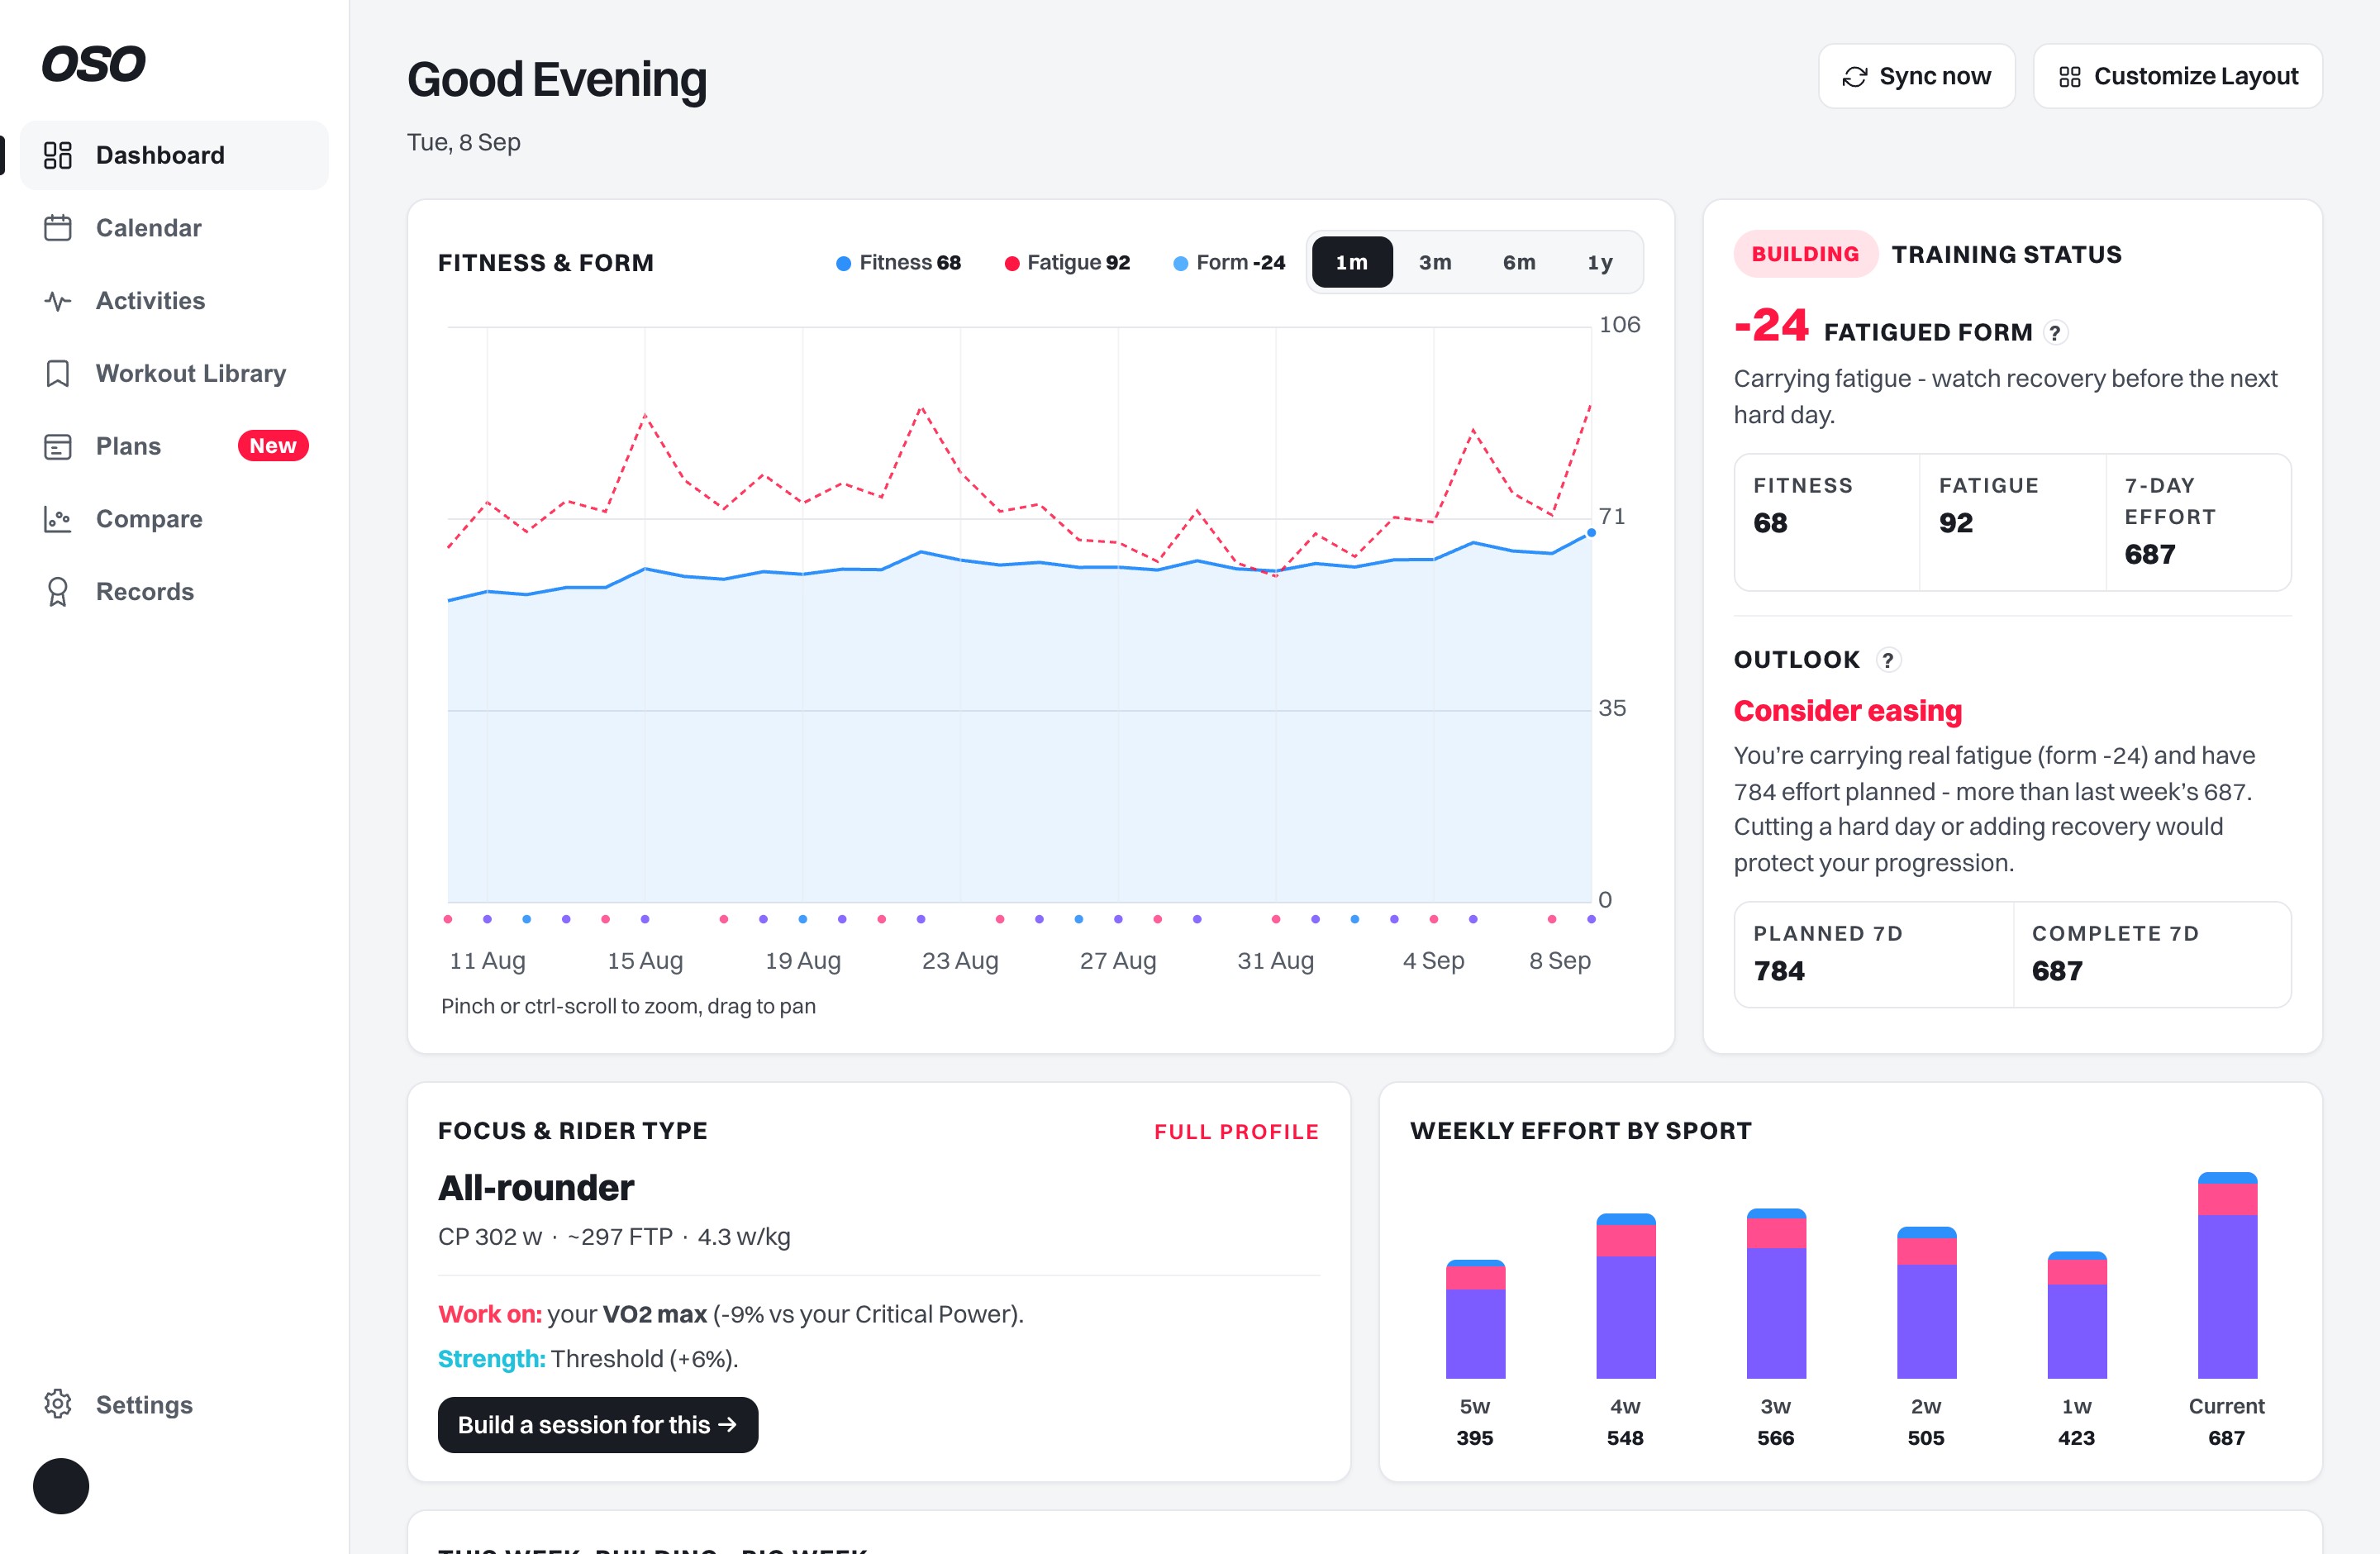
Task: Select 1m chart range
Action: tap(1351, 262)
